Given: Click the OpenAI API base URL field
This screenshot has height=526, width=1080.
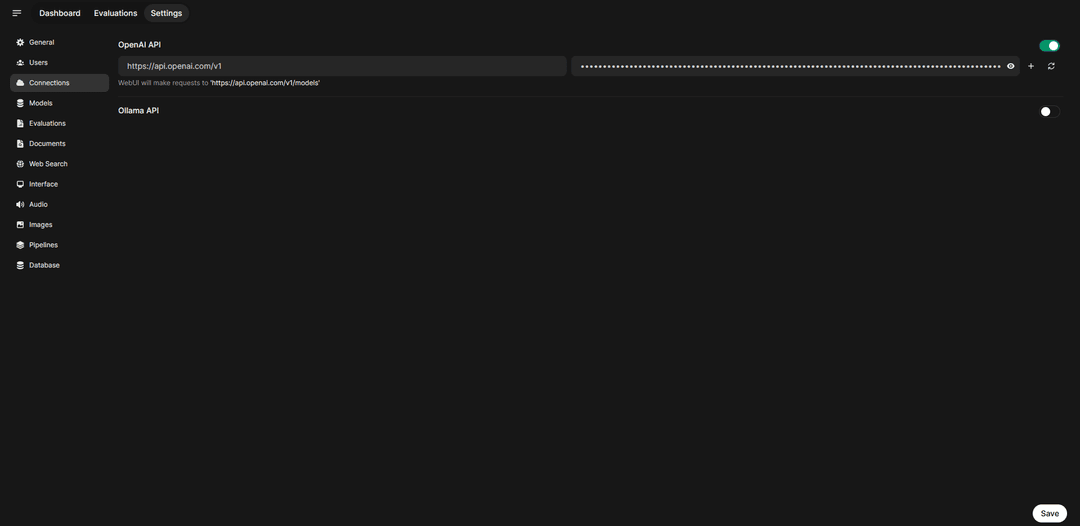Looking at the screenshot, I should 342,66.
